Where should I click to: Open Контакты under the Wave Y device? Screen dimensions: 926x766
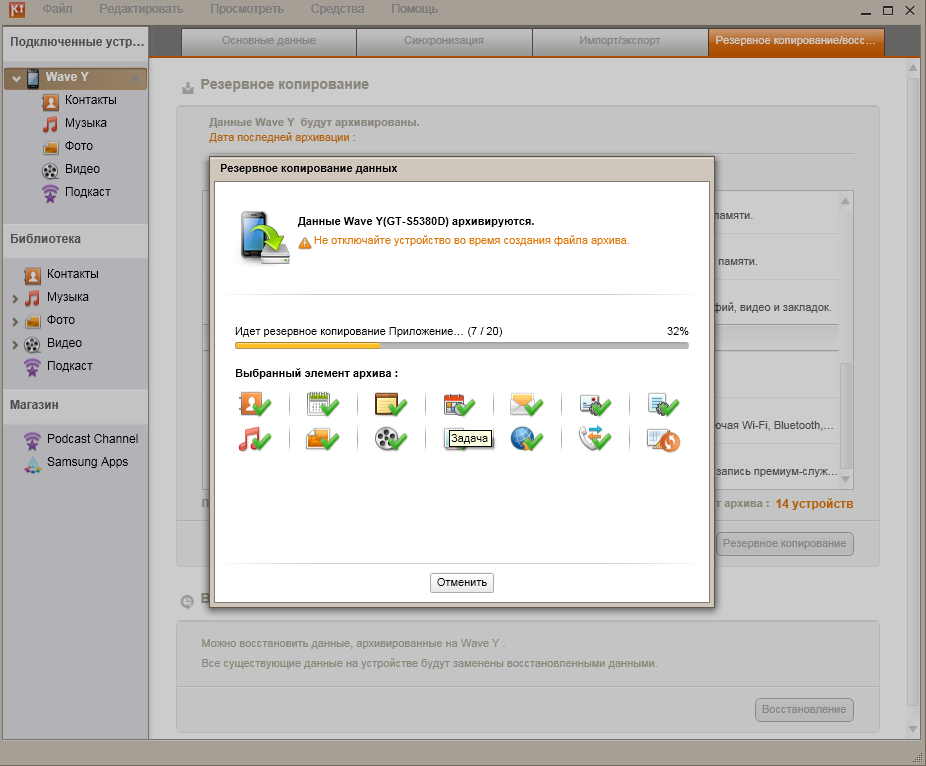pos(90,100)
